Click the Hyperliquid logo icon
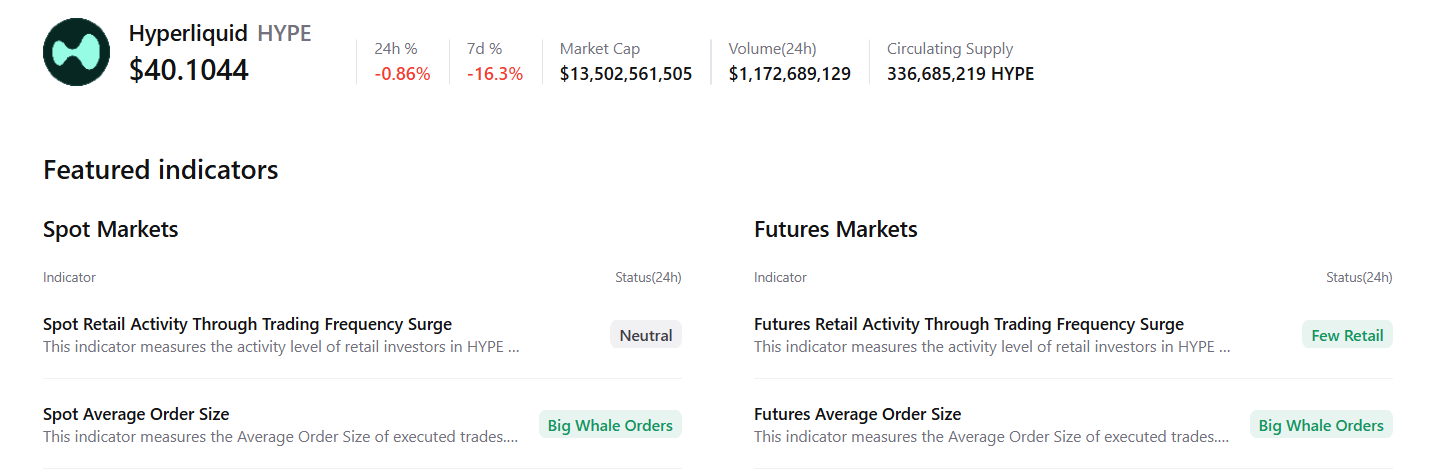1432x473 pixels. coord(76,52)
